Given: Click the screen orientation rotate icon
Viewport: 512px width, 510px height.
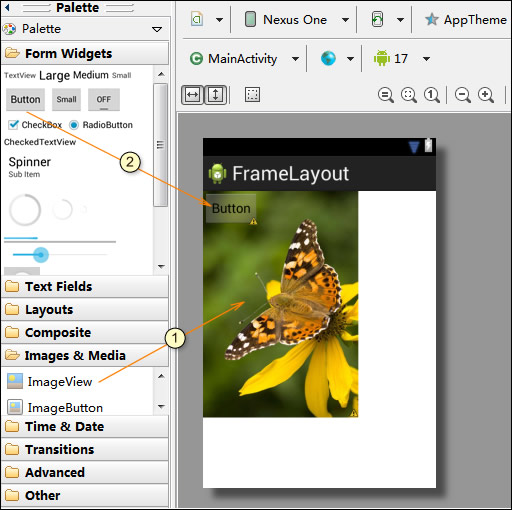Looking at the screenshot, I should click(377, 19).
